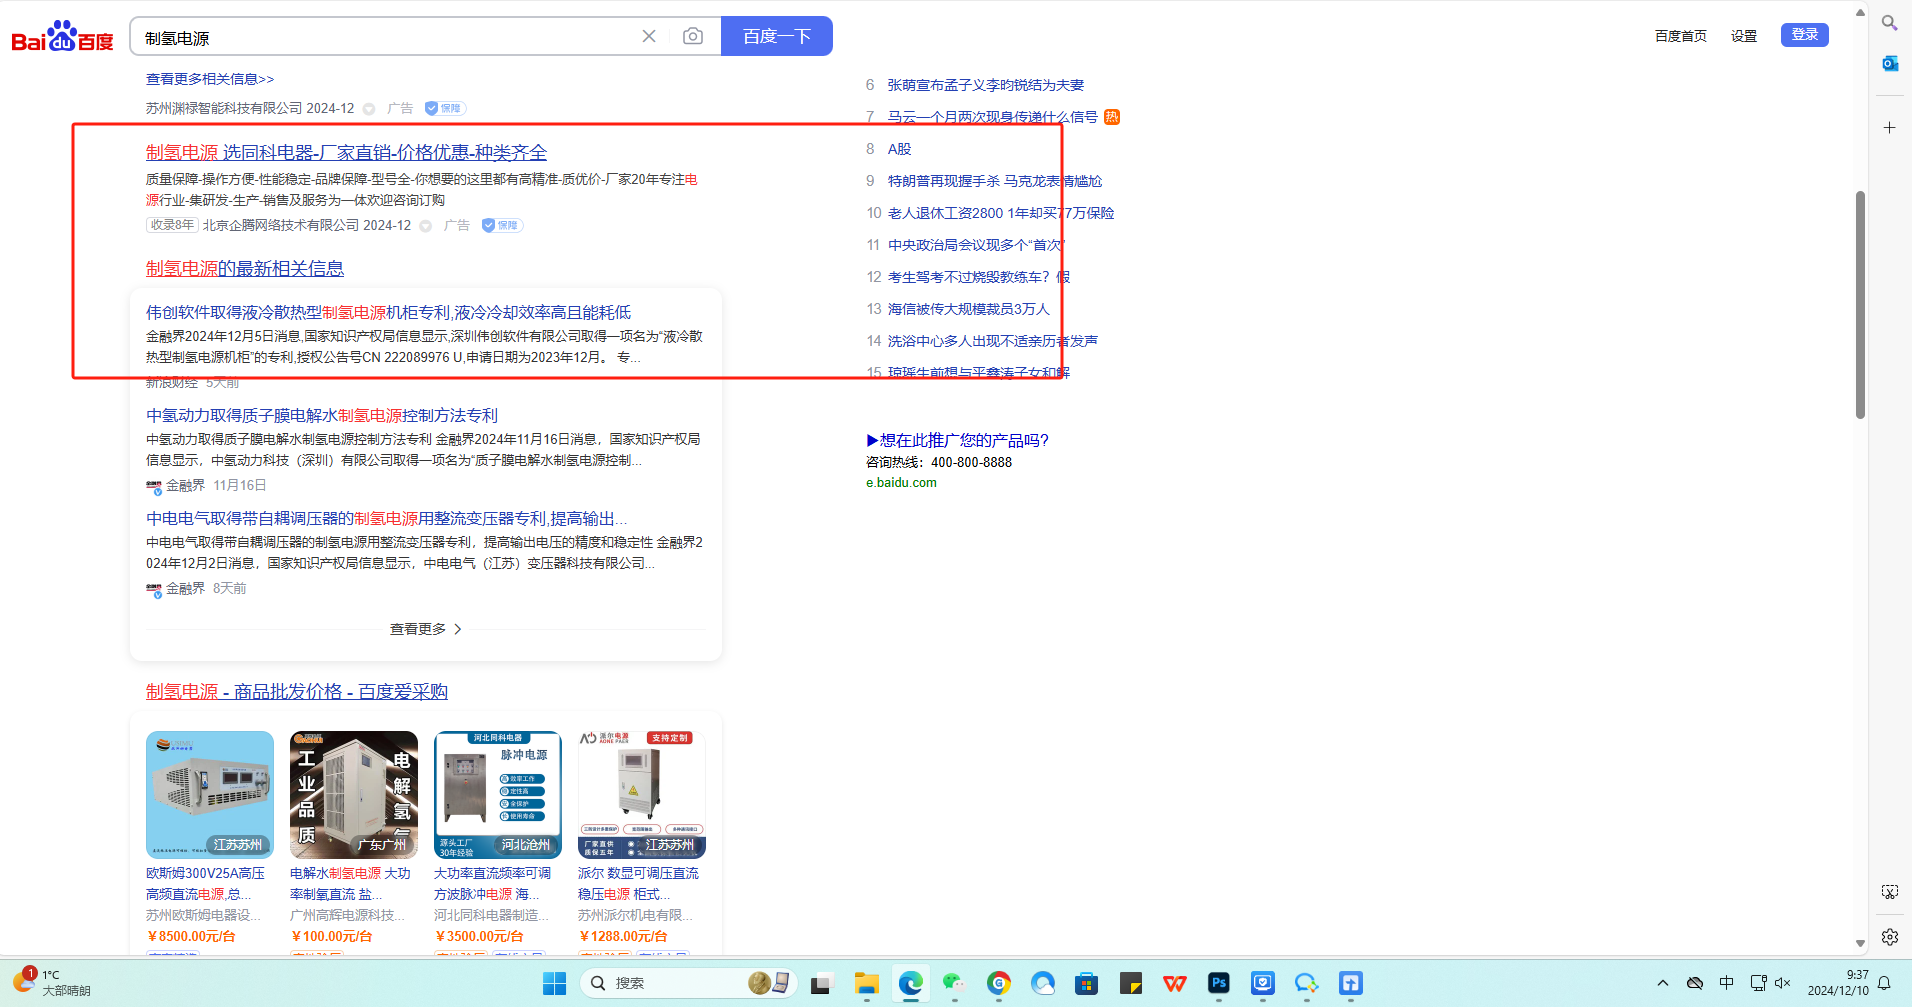The width and height of the screenshot is (1912, 1007).
Task: Click scrollbar up arrow
Action: click(x=1860, y=13)
